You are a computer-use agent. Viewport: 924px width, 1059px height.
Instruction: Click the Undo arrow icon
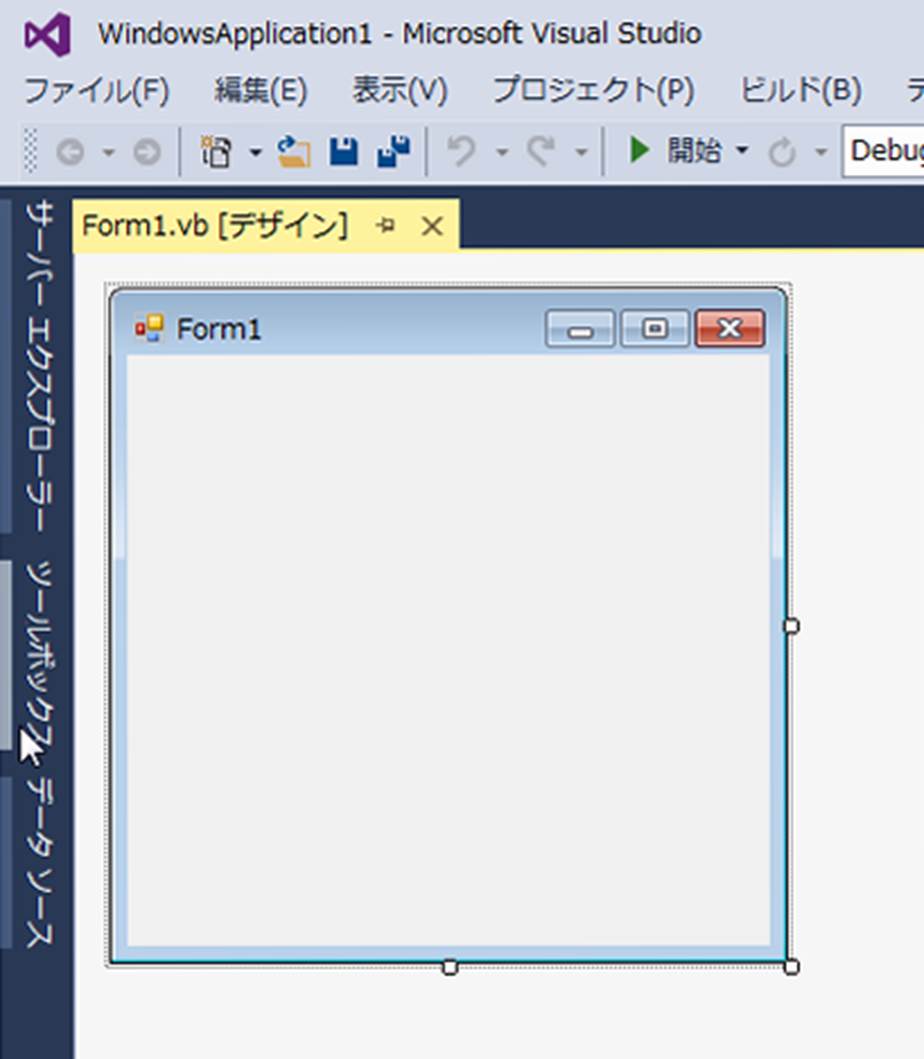coord(461,152)
